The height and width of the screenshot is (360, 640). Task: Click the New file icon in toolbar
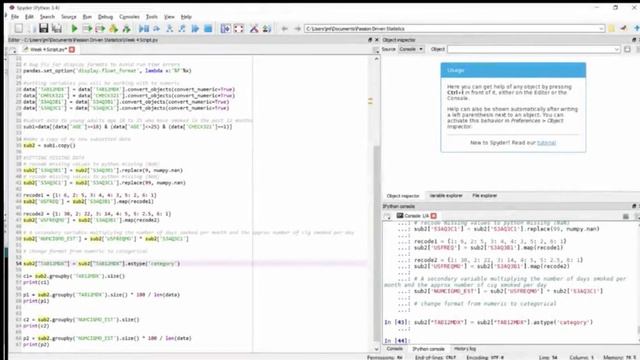18,29
